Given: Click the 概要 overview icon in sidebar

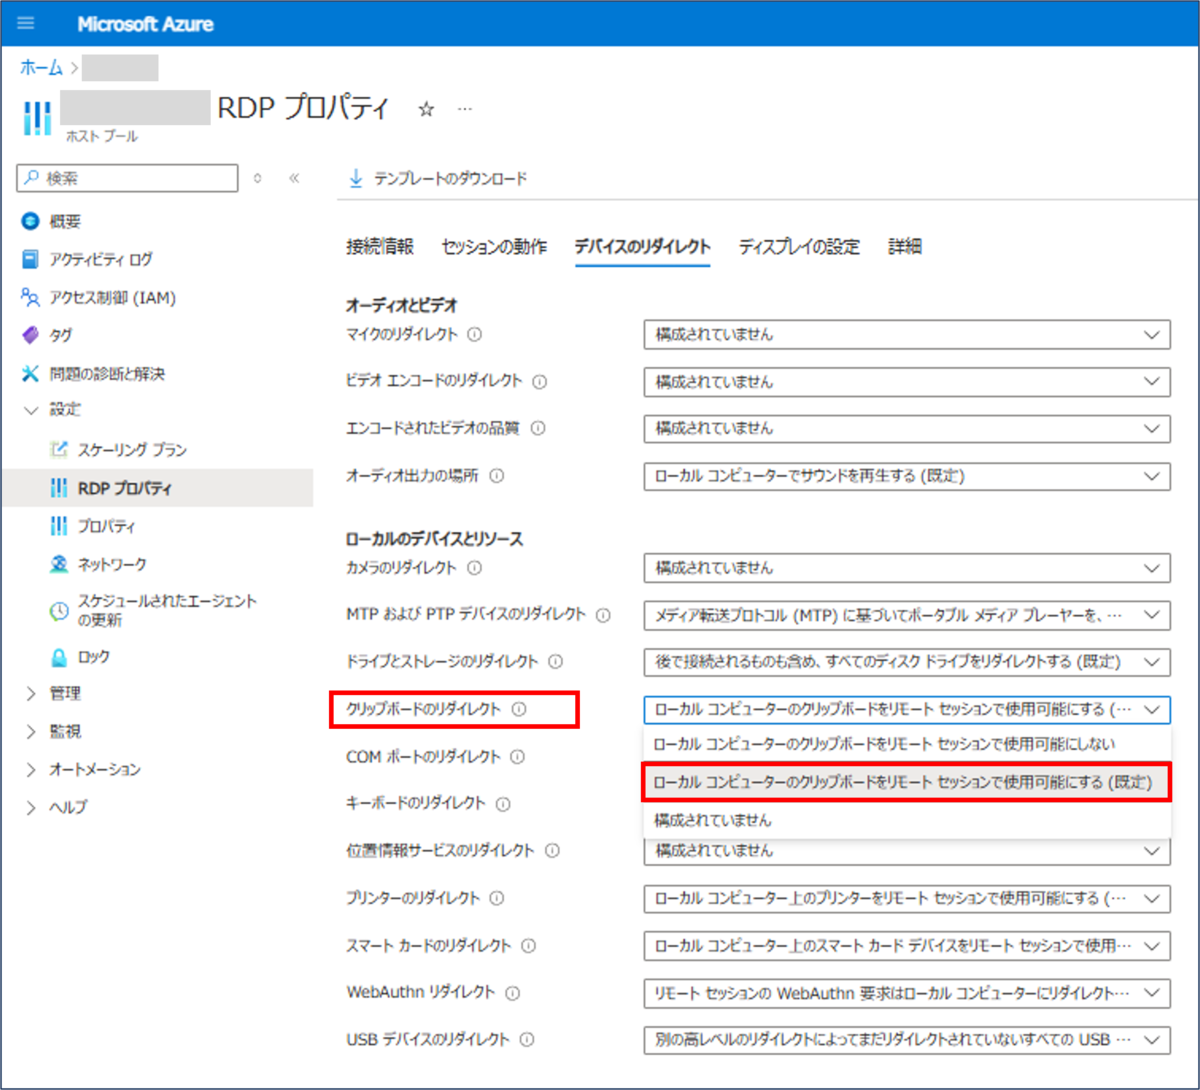Looking at the screenshot, I should tap(30, 221).
